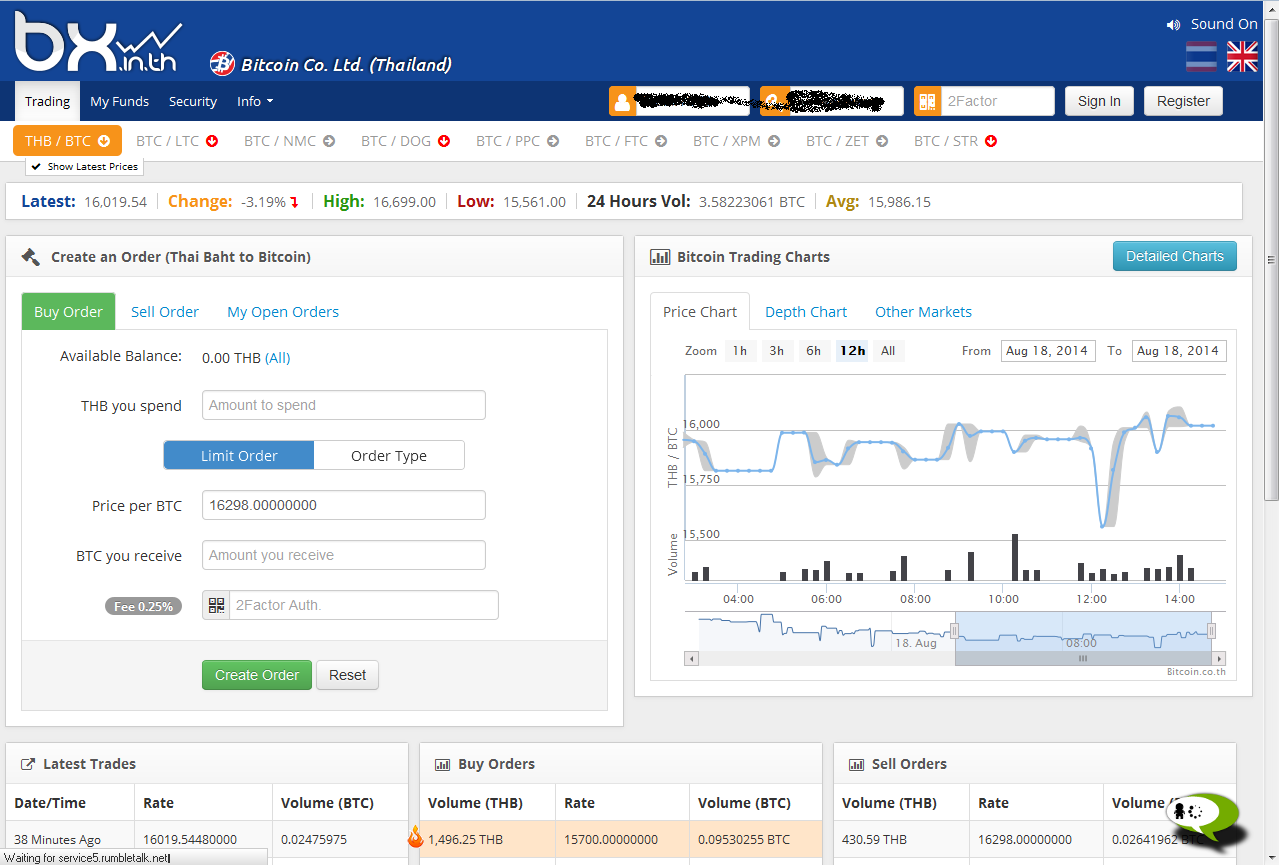Click the Sound On speaker icon
This screenshot has width=1279, height=865.
coord(1173,25)
